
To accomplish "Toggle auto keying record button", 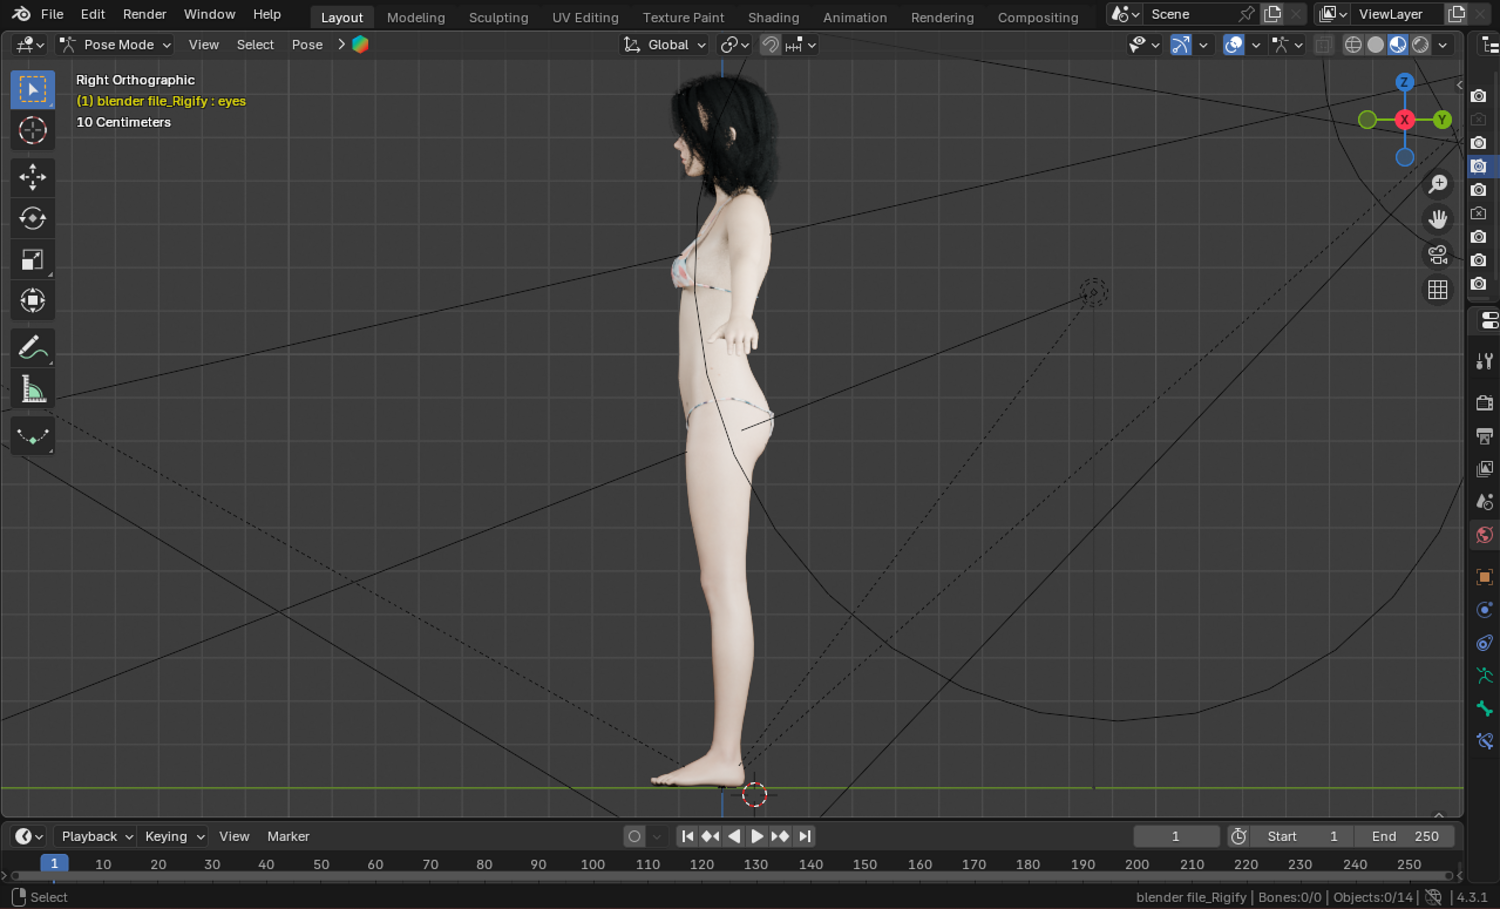I will pyautogui.click(x=634, y=837).
